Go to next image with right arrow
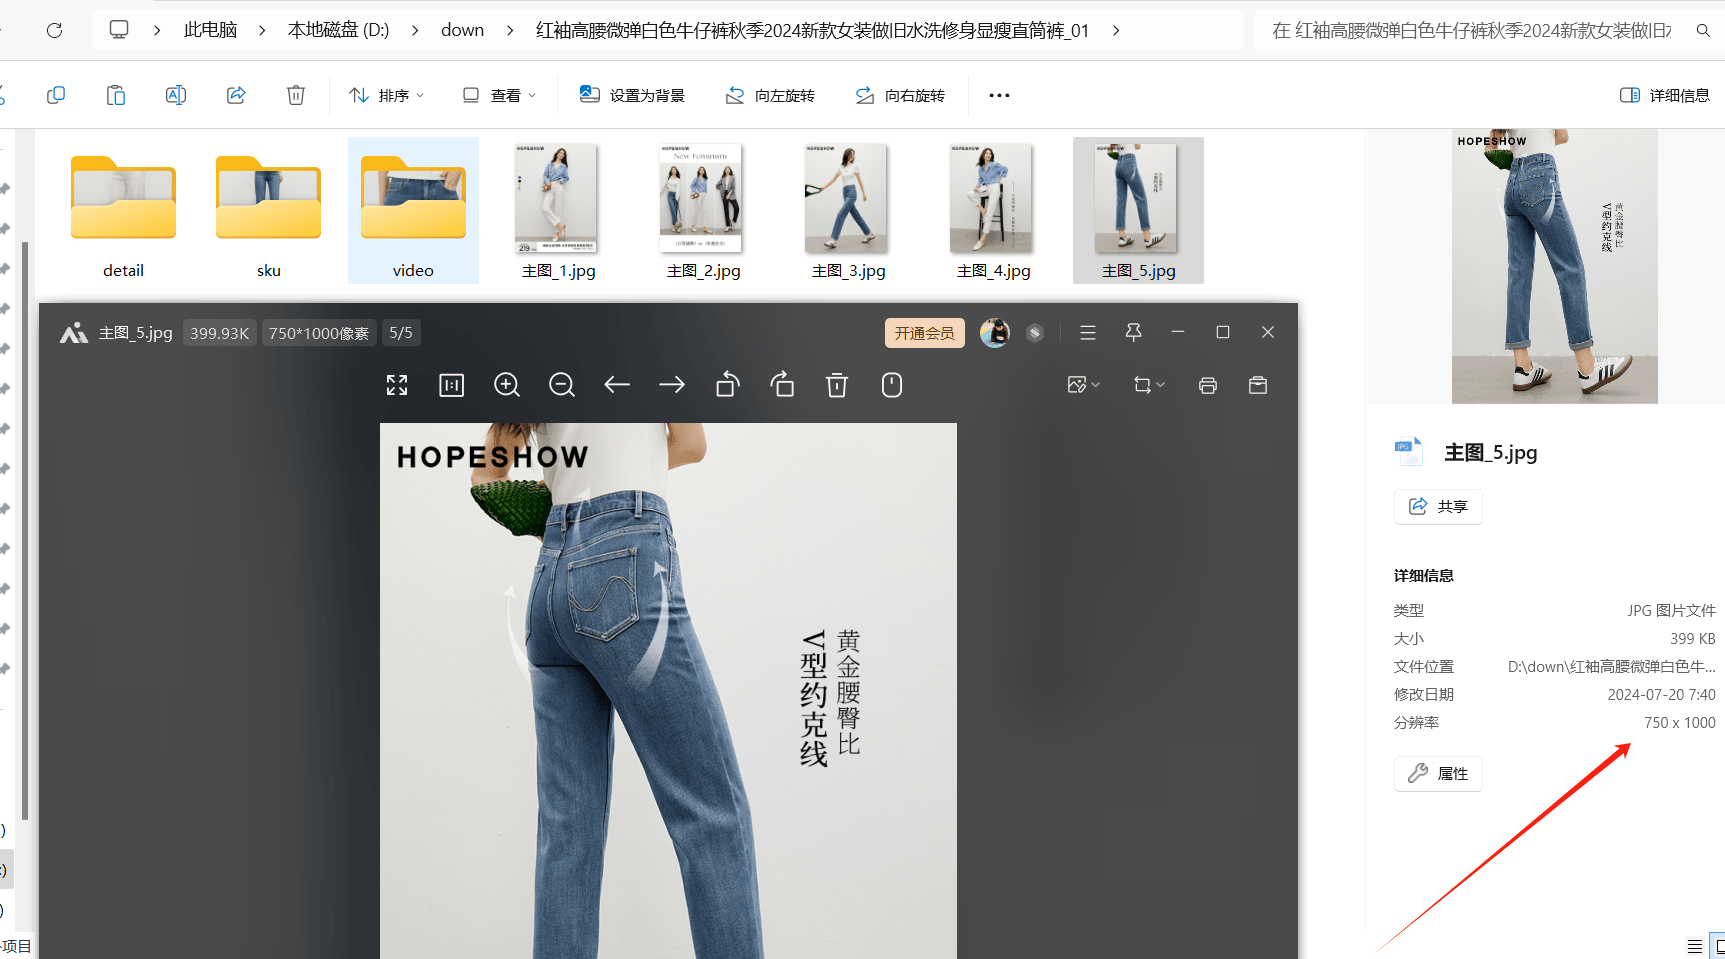1725x959 pixels. coord(672,385)
